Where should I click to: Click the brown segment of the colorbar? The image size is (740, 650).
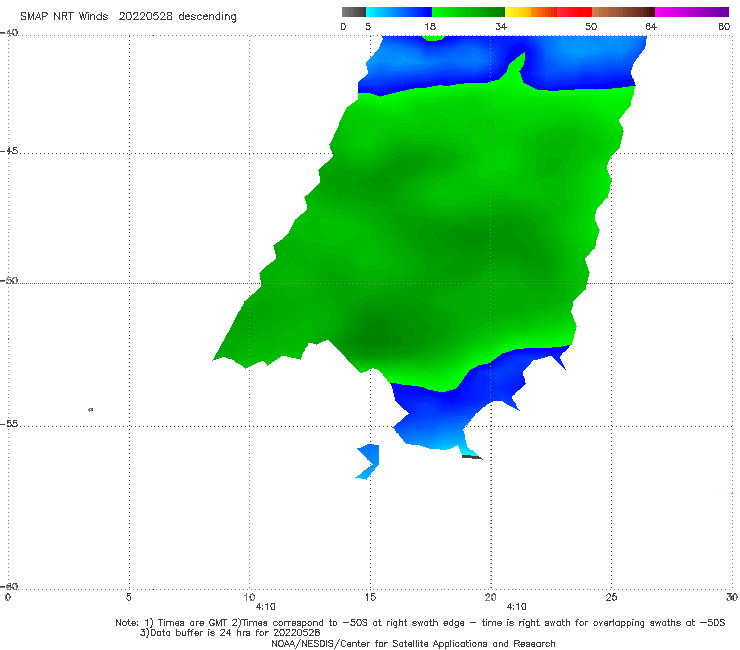(623, 12)
